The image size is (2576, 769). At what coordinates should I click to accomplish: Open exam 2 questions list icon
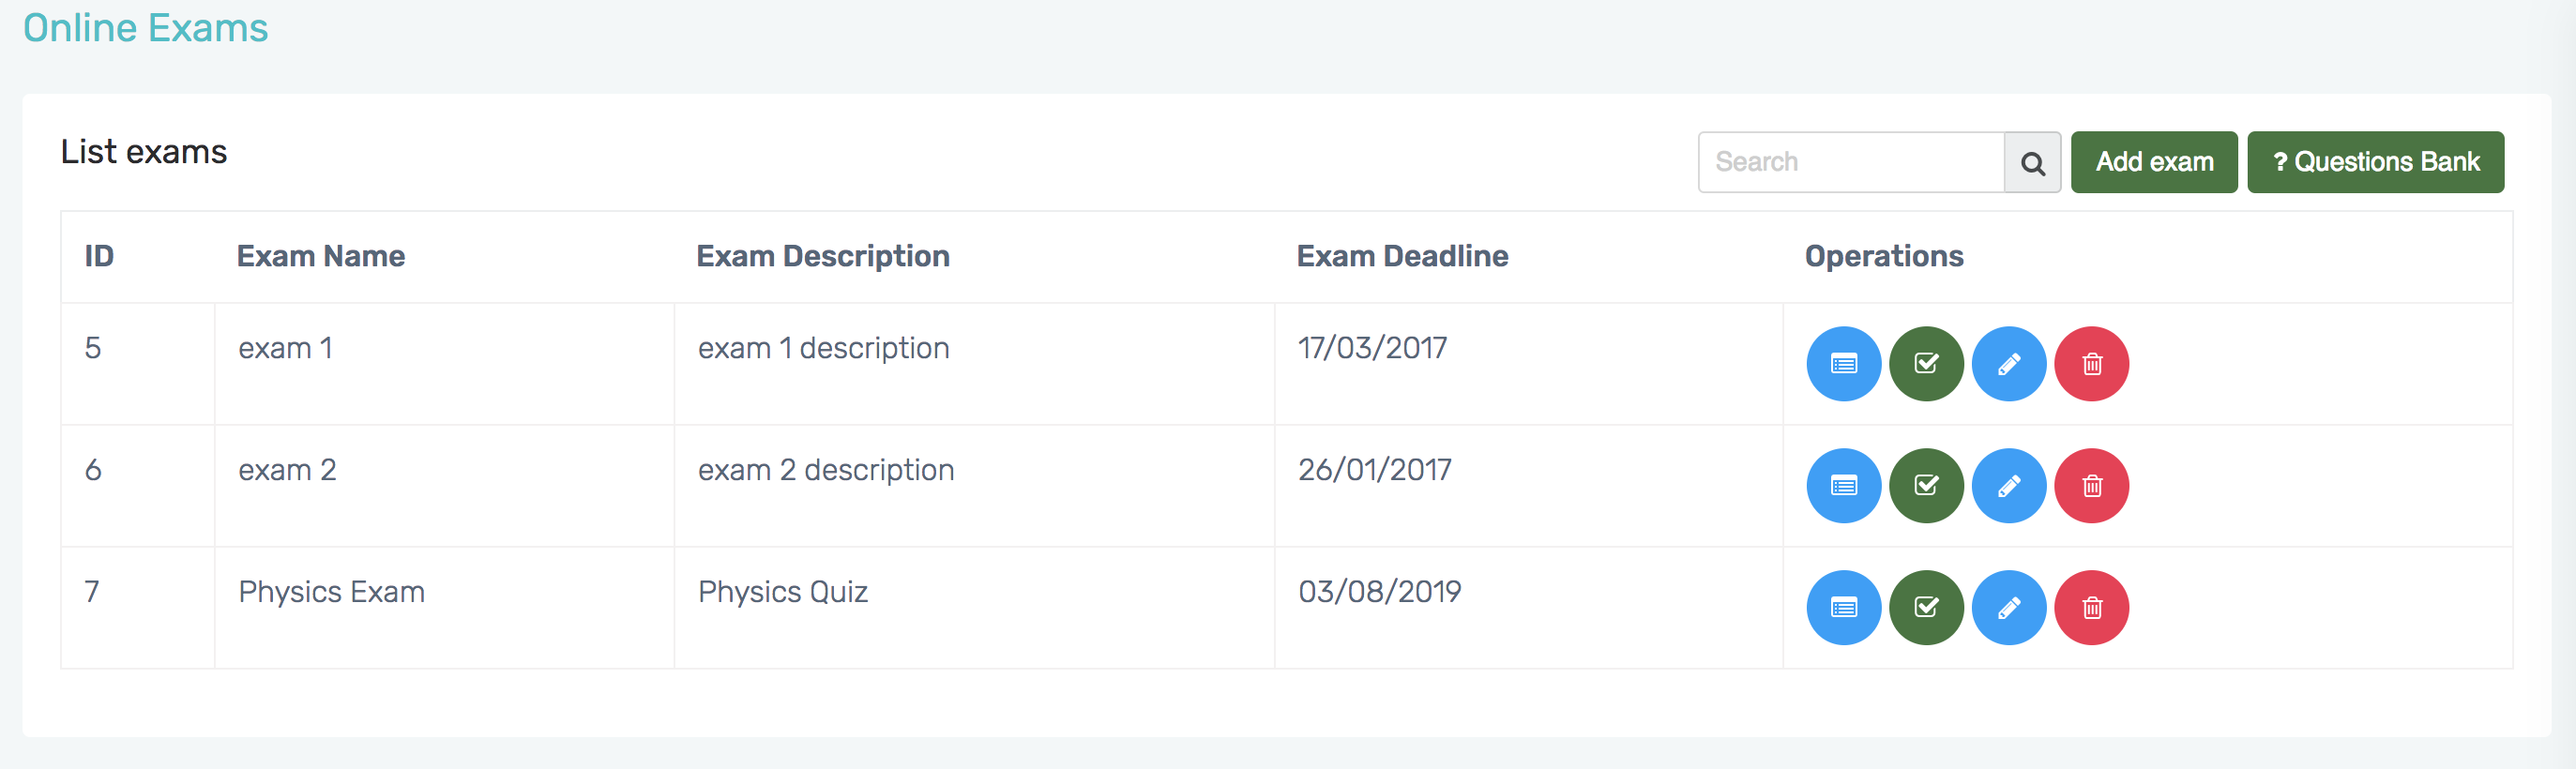pyautogui.click(x=1843, y=486)
